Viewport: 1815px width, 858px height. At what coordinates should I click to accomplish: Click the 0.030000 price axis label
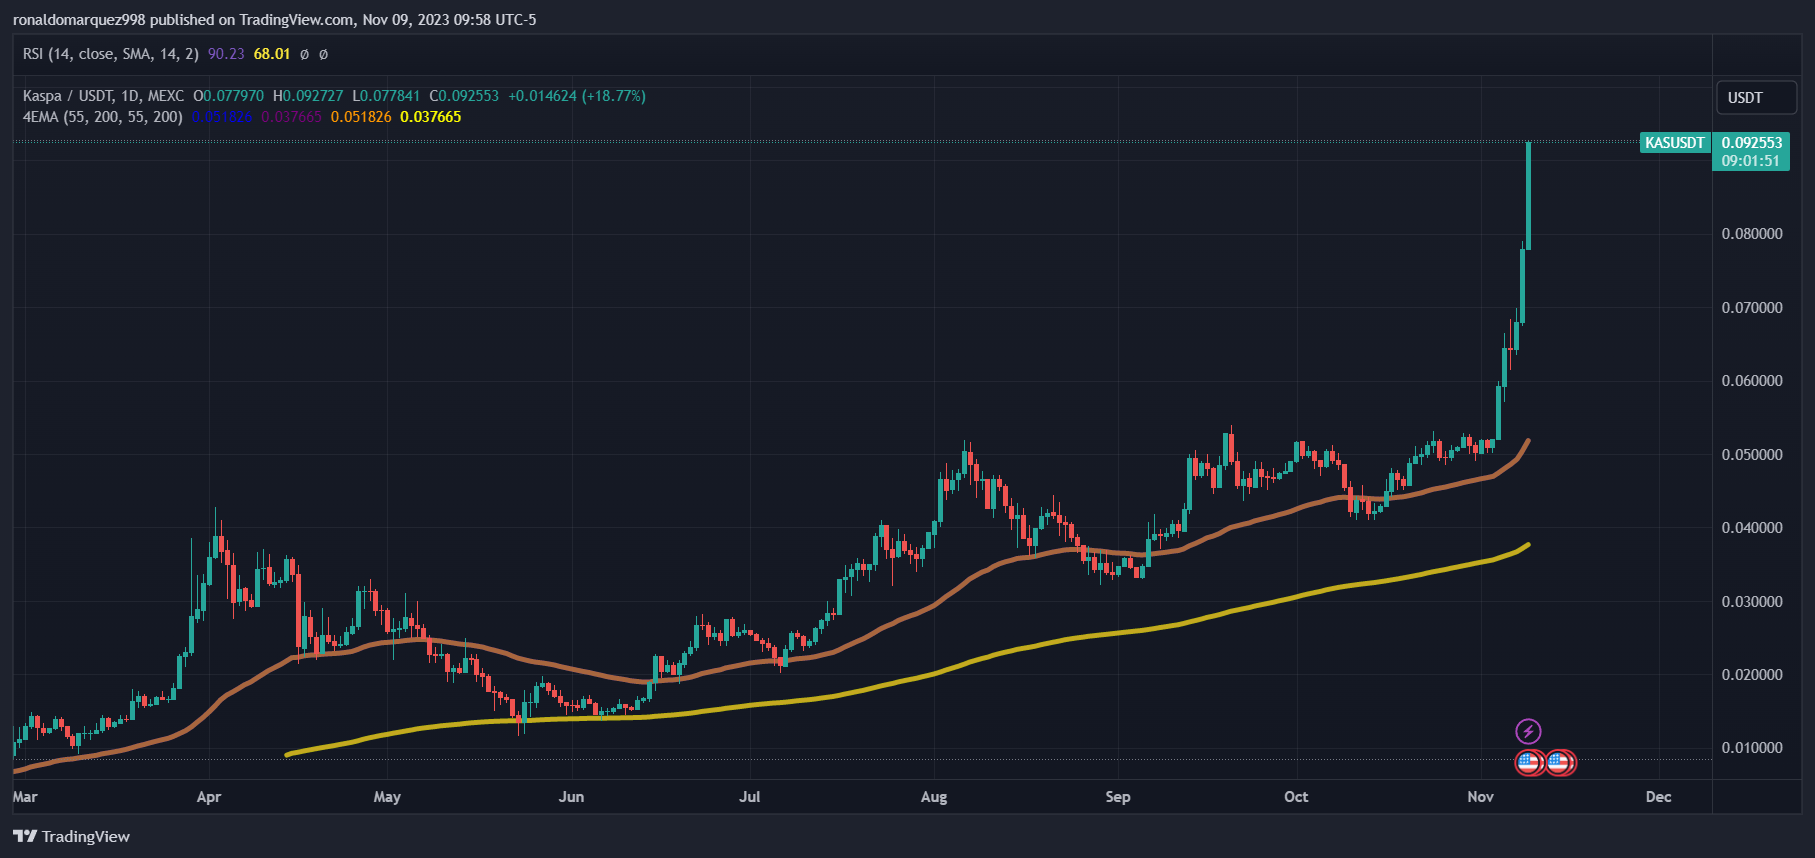coord(1752,602)
